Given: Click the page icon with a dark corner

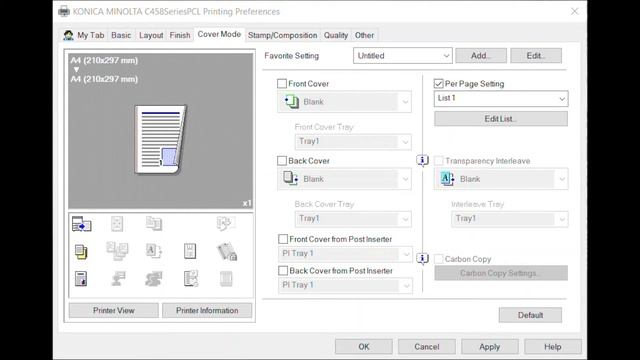Looking at the screenshot, I should point(81,279).
